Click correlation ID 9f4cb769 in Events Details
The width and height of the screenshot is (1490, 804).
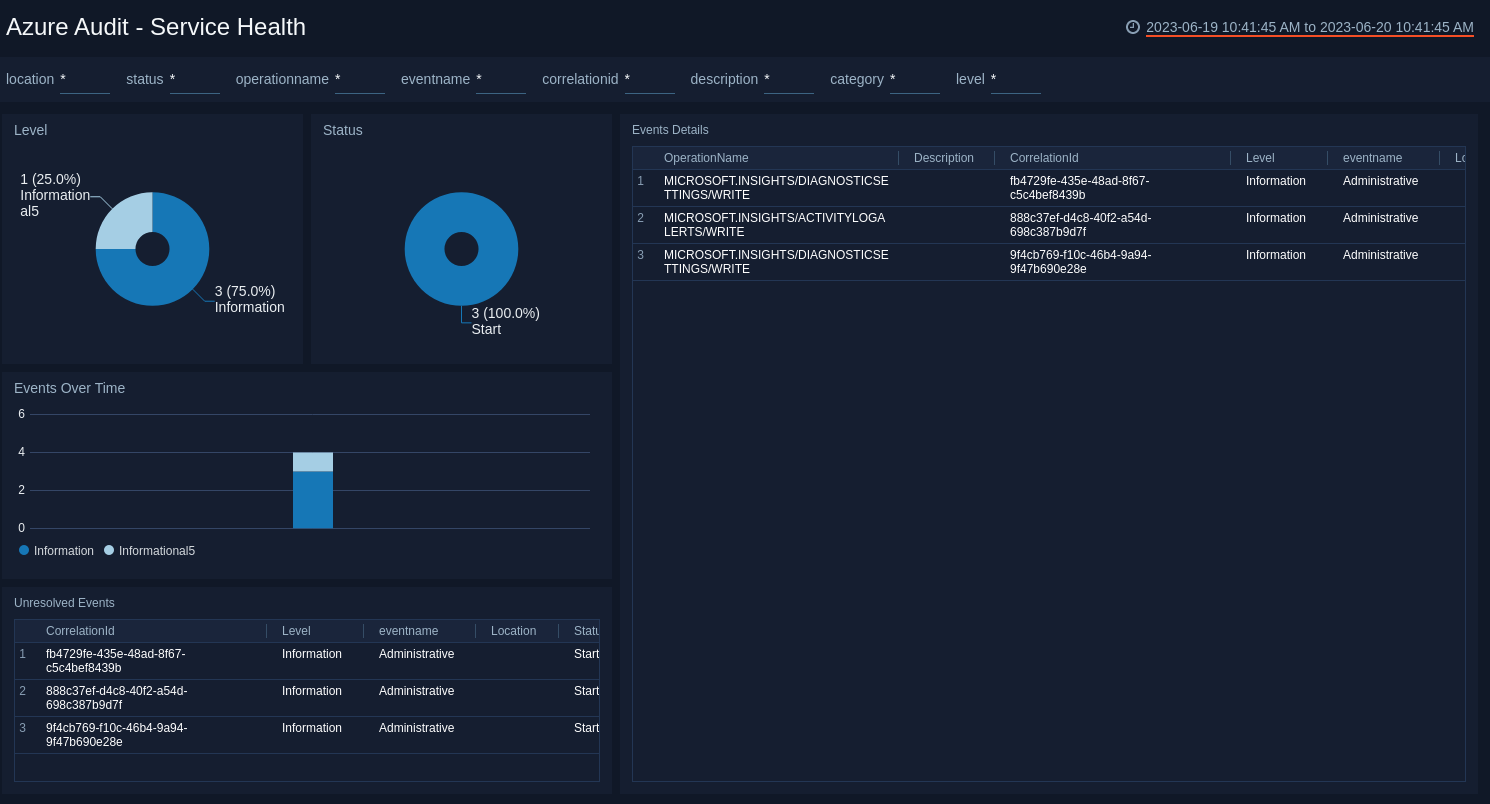[x=1080, y=262]
